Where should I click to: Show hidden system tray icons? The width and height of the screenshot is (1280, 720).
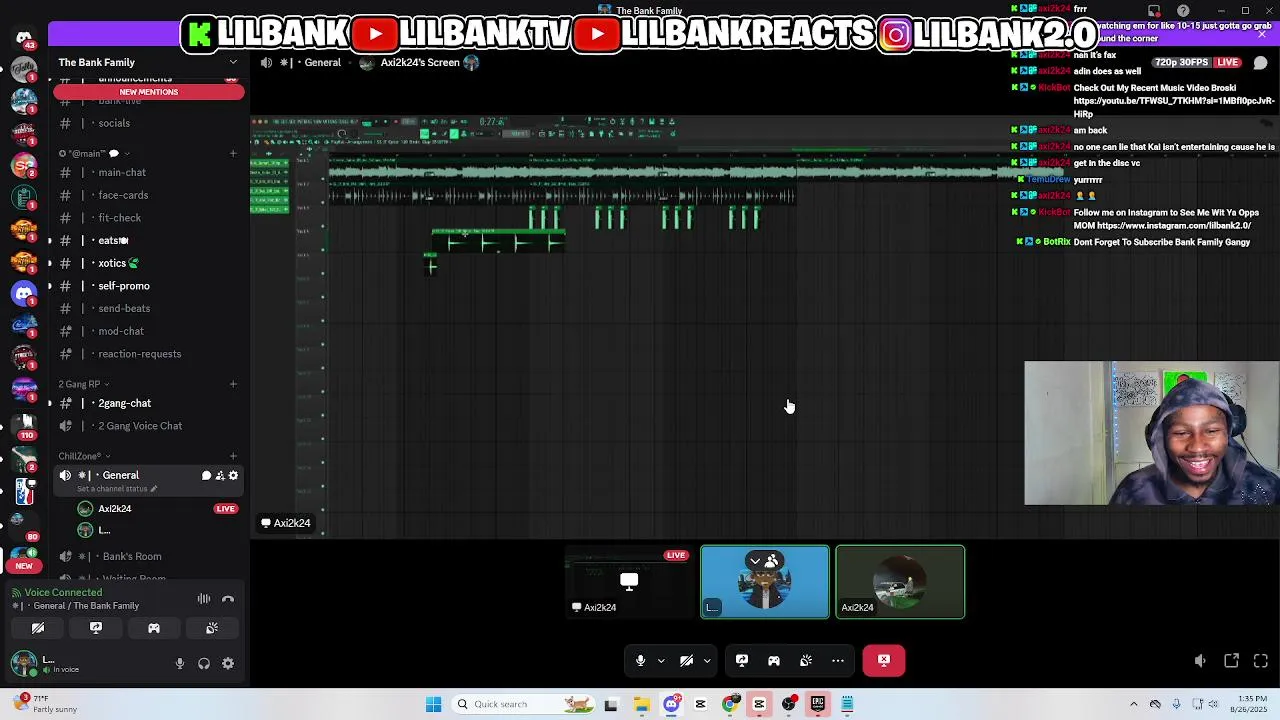click(1133, 704)
